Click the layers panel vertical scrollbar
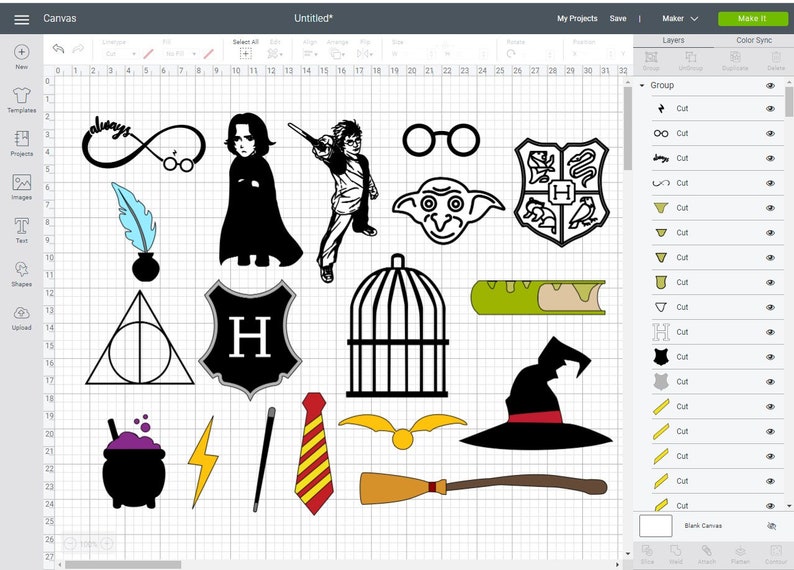 [x=789, y=101]
